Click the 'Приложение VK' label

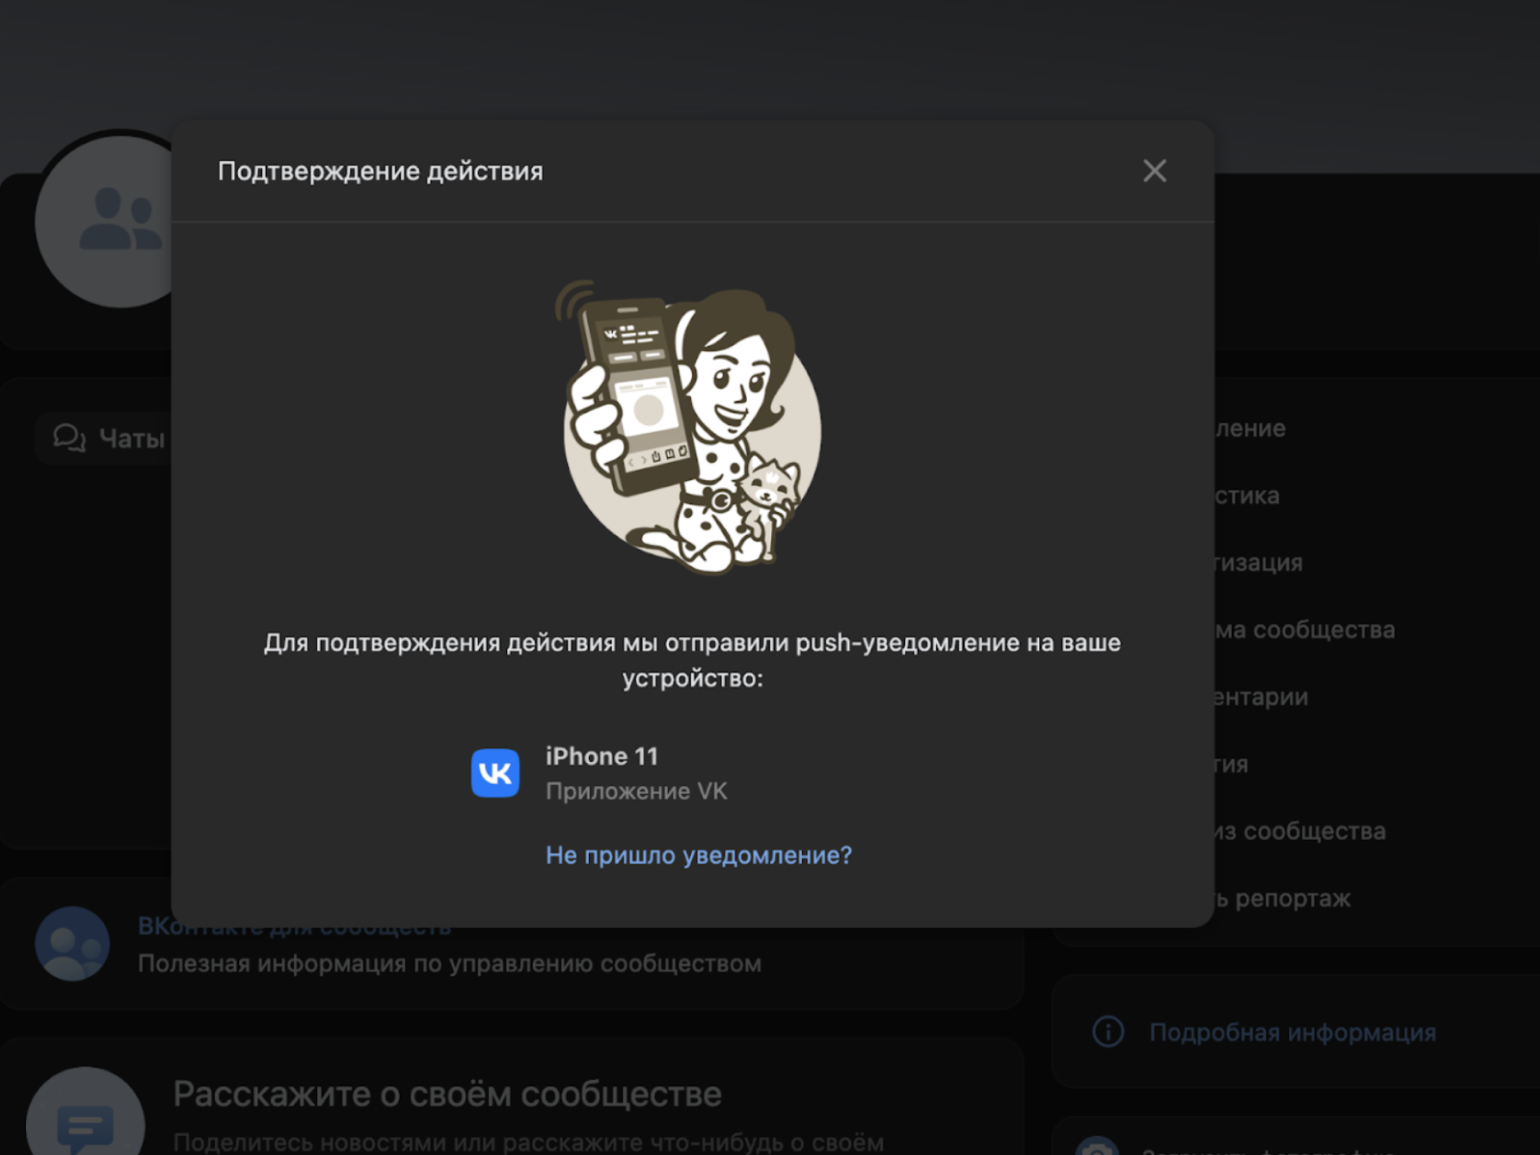(636, 791)
